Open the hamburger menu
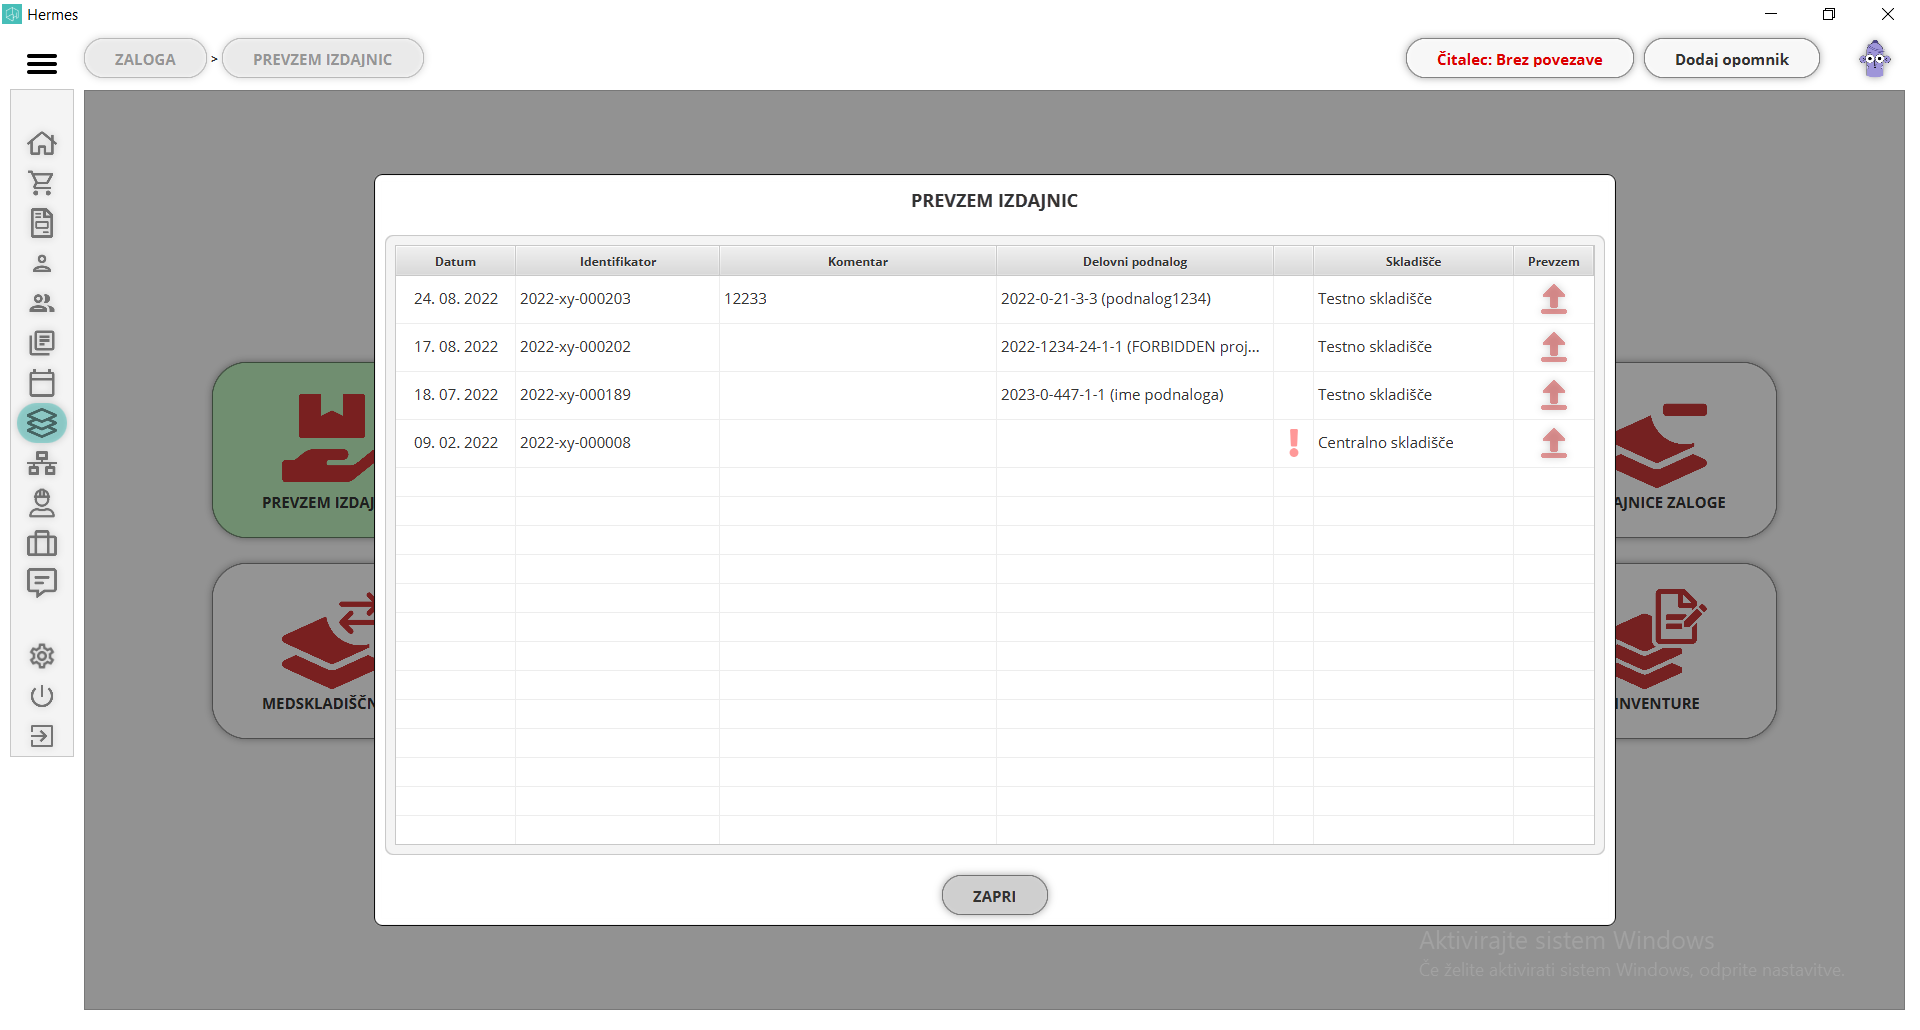The width and height of the screenshot is (1920, 1030). click(42, 63)
